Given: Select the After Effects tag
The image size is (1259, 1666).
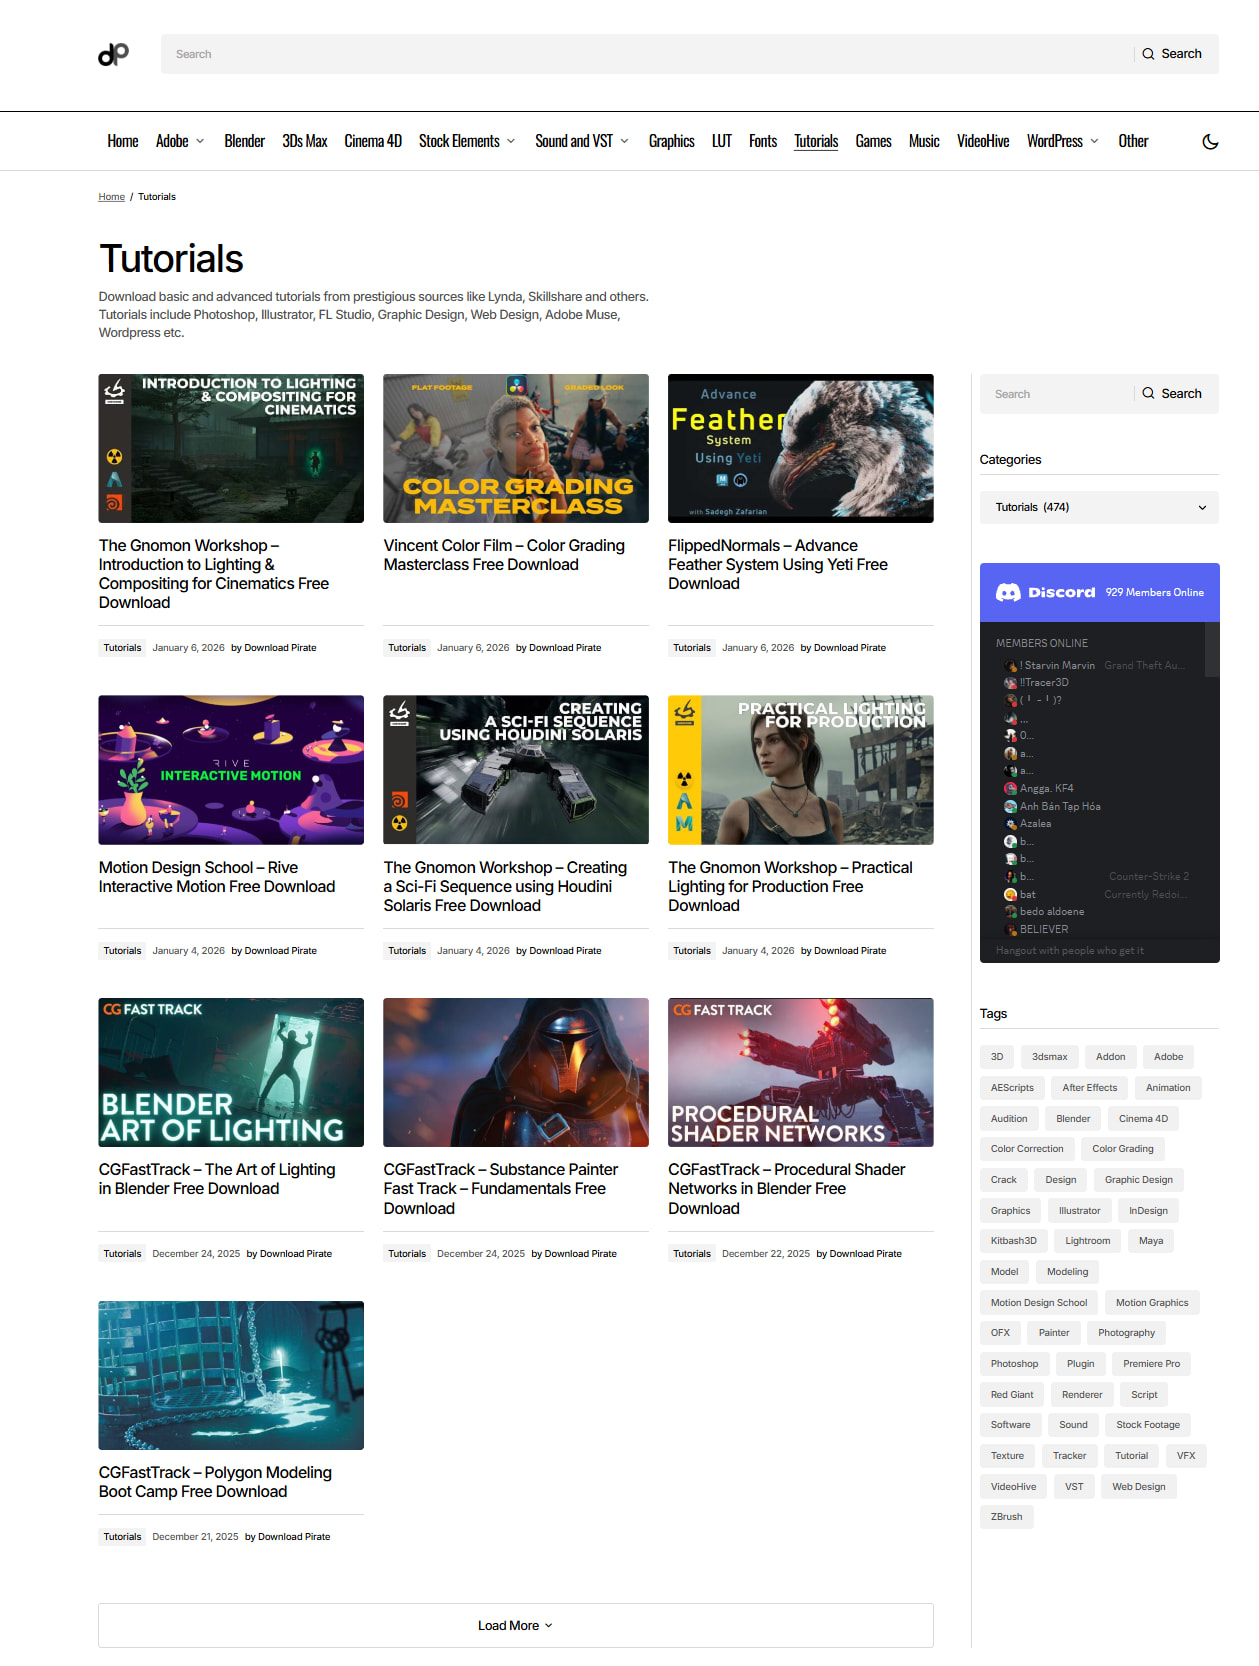Looking at the screenshot, I should [1089, 1088].
